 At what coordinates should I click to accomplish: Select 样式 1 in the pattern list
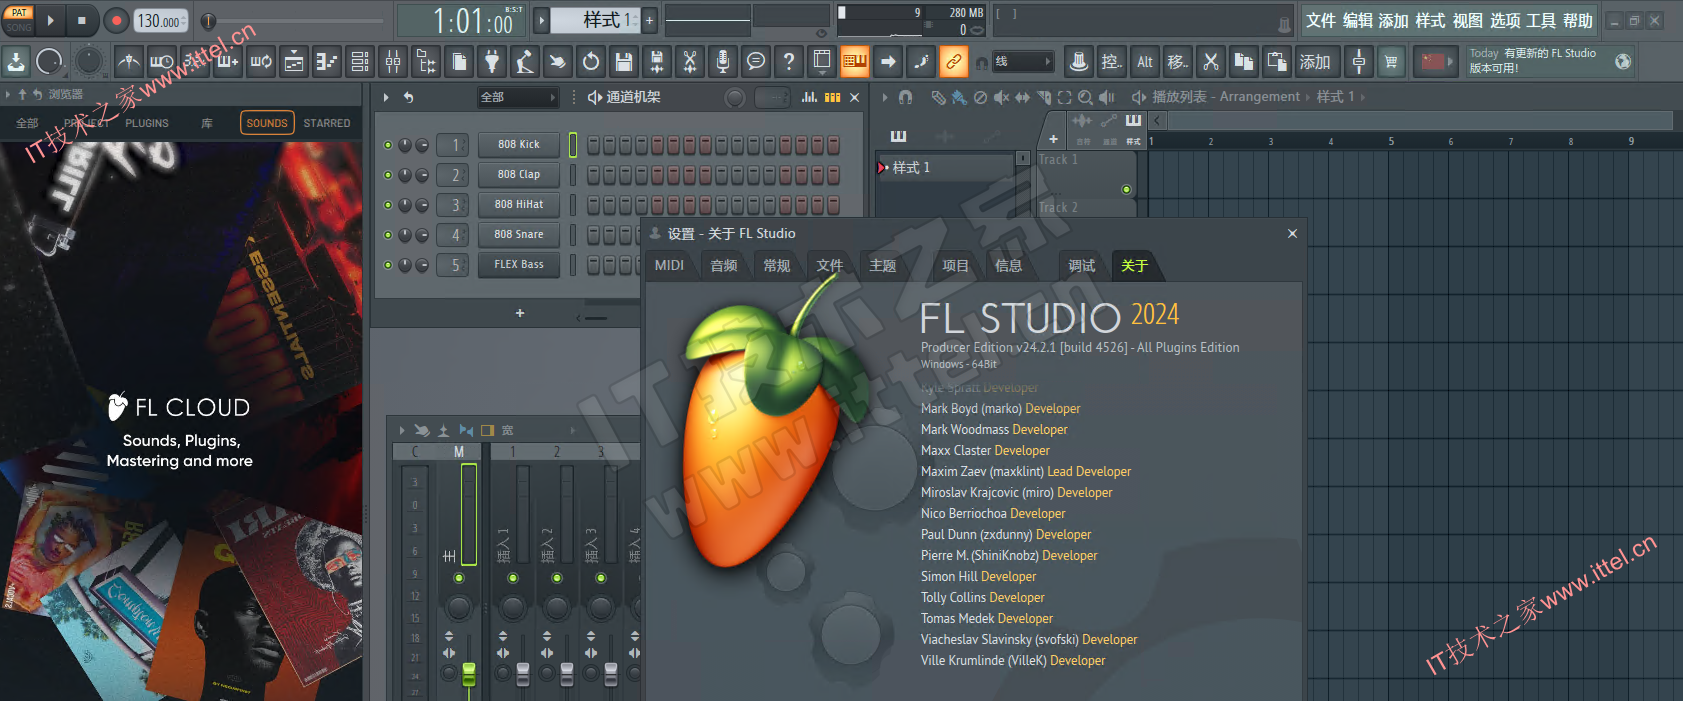[x=946, y=167]
